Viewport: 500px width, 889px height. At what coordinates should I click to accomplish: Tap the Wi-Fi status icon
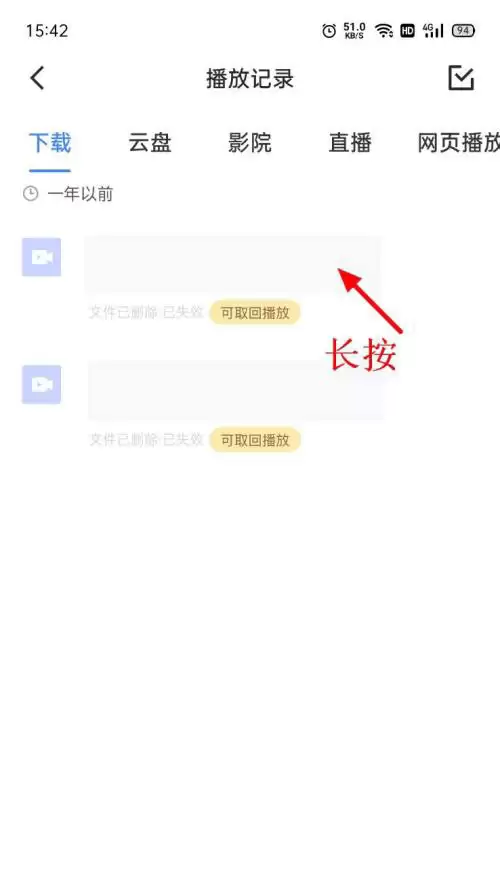pyautogui.click(x=384, y=31)
